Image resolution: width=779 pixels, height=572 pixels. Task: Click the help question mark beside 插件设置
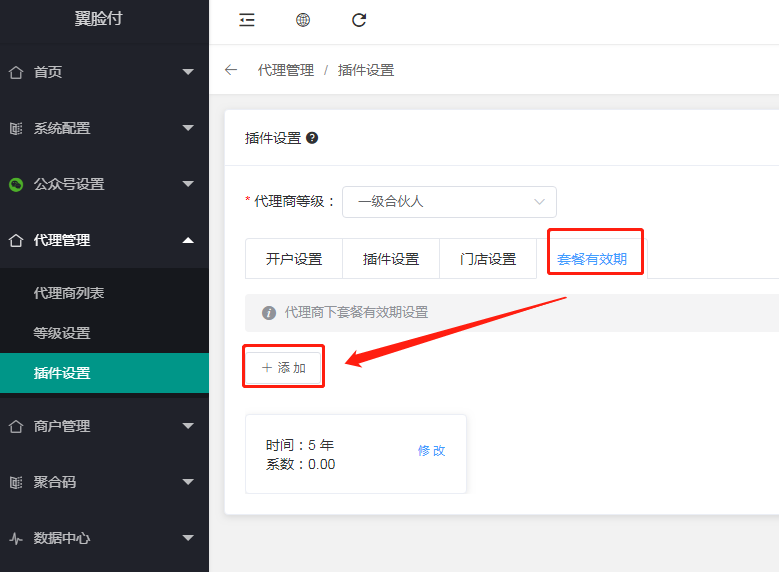pyautogui.click(x=312, y=138)
